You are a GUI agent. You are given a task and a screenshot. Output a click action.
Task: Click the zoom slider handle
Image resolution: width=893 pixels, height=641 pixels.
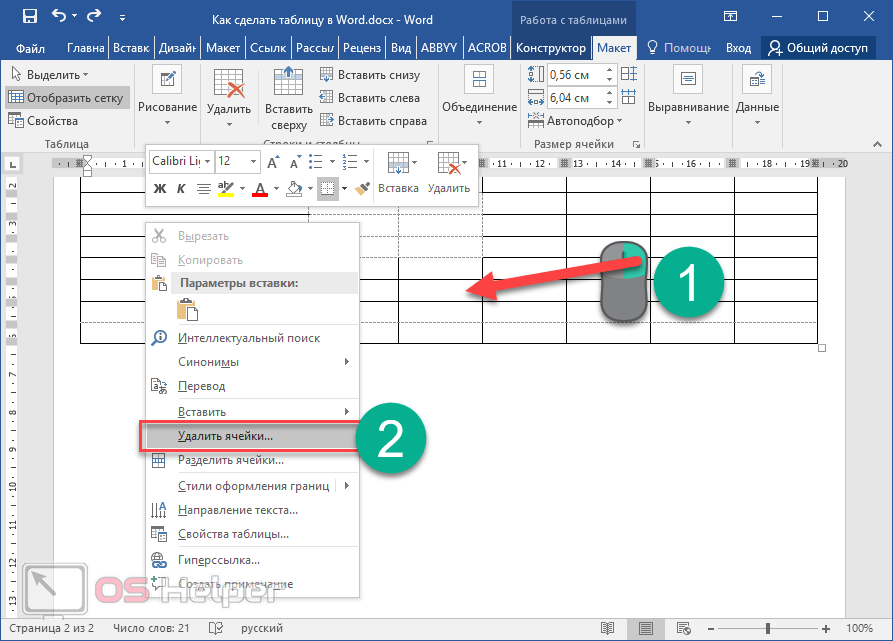[x=769, y=628]
